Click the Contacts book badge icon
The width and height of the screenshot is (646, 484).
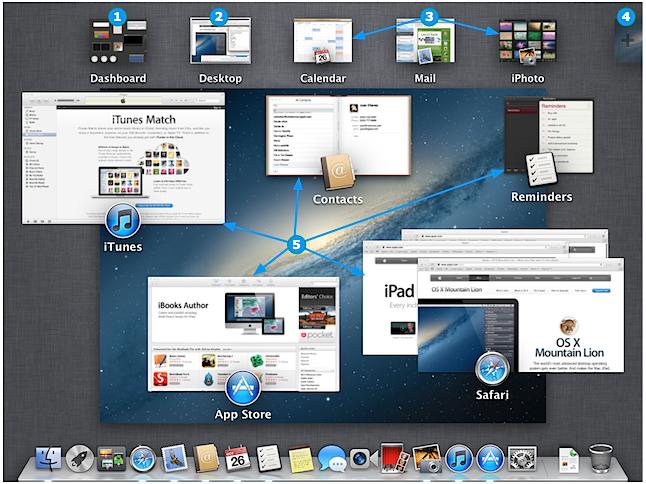pyautogui.click(x=338, y=172)
